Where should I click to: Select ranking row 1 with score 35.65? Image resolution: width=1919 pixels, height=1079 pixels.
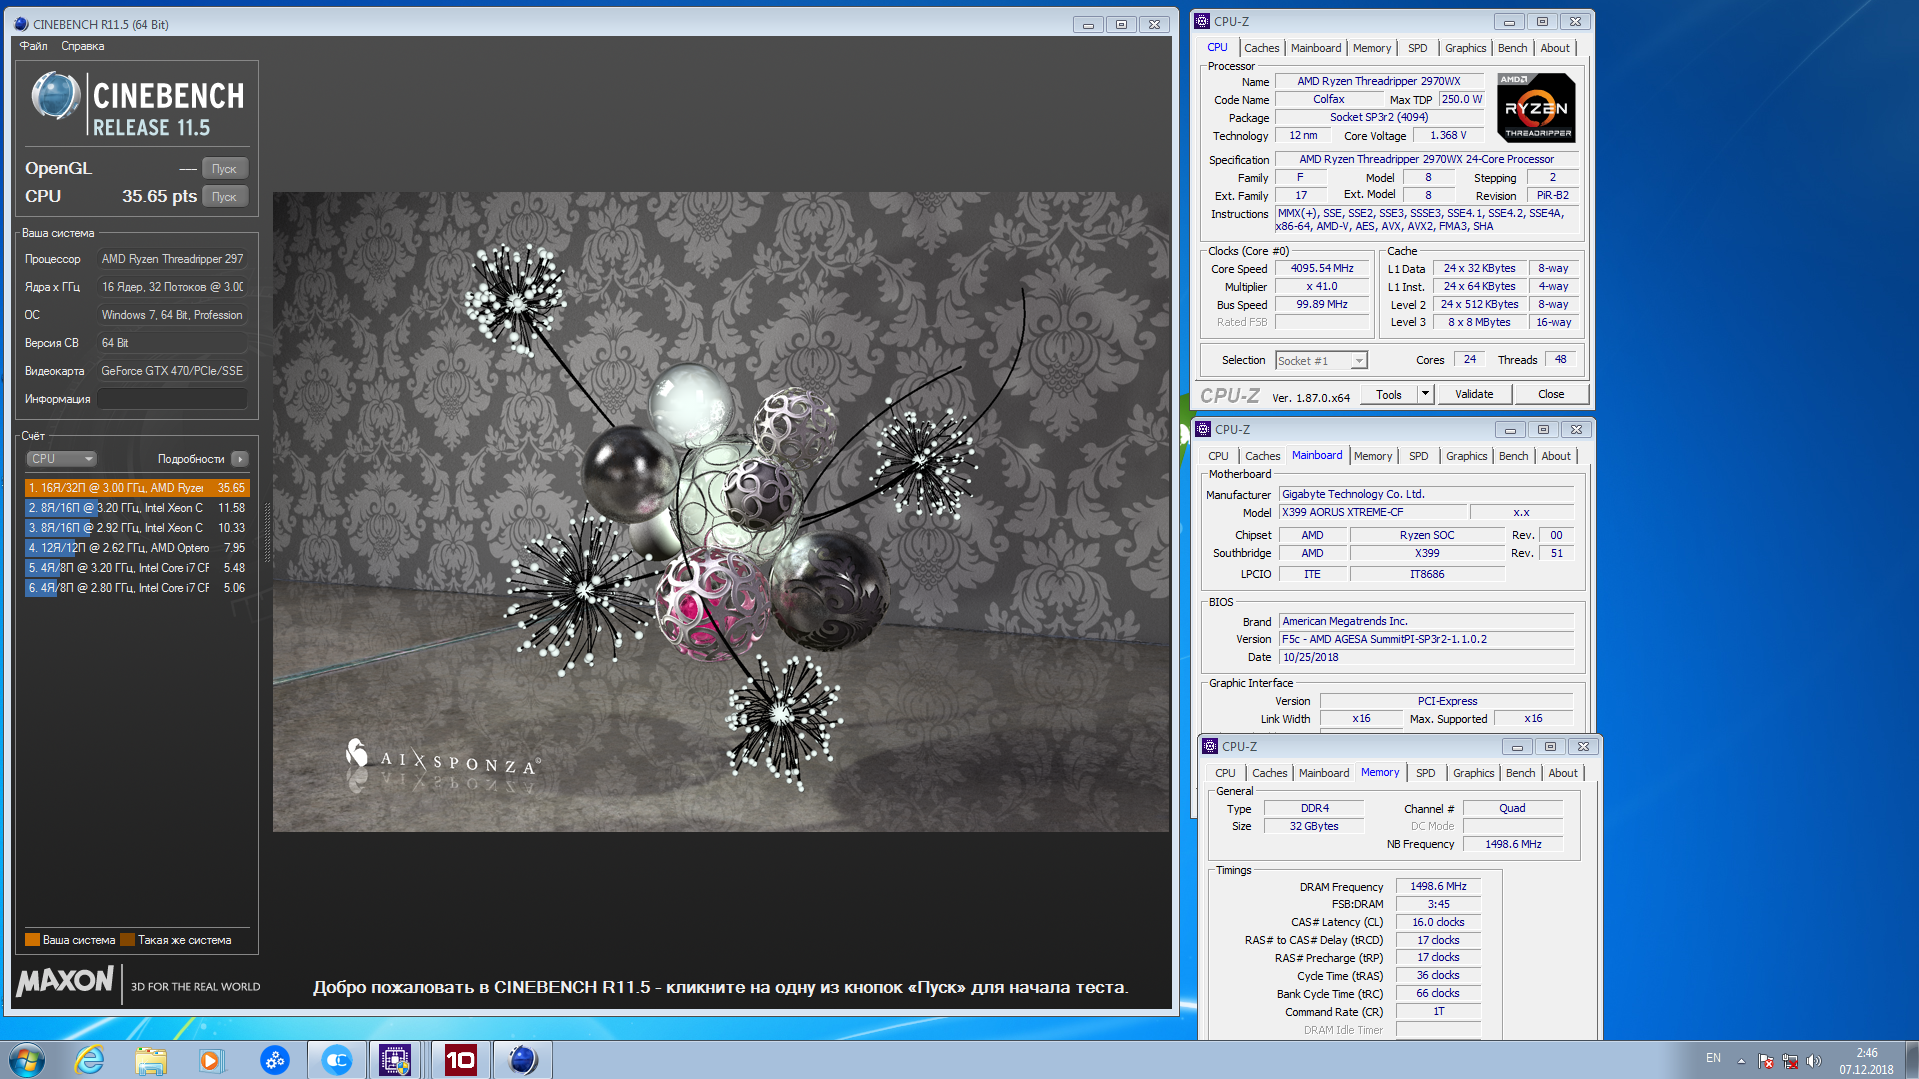click(137, 488)
